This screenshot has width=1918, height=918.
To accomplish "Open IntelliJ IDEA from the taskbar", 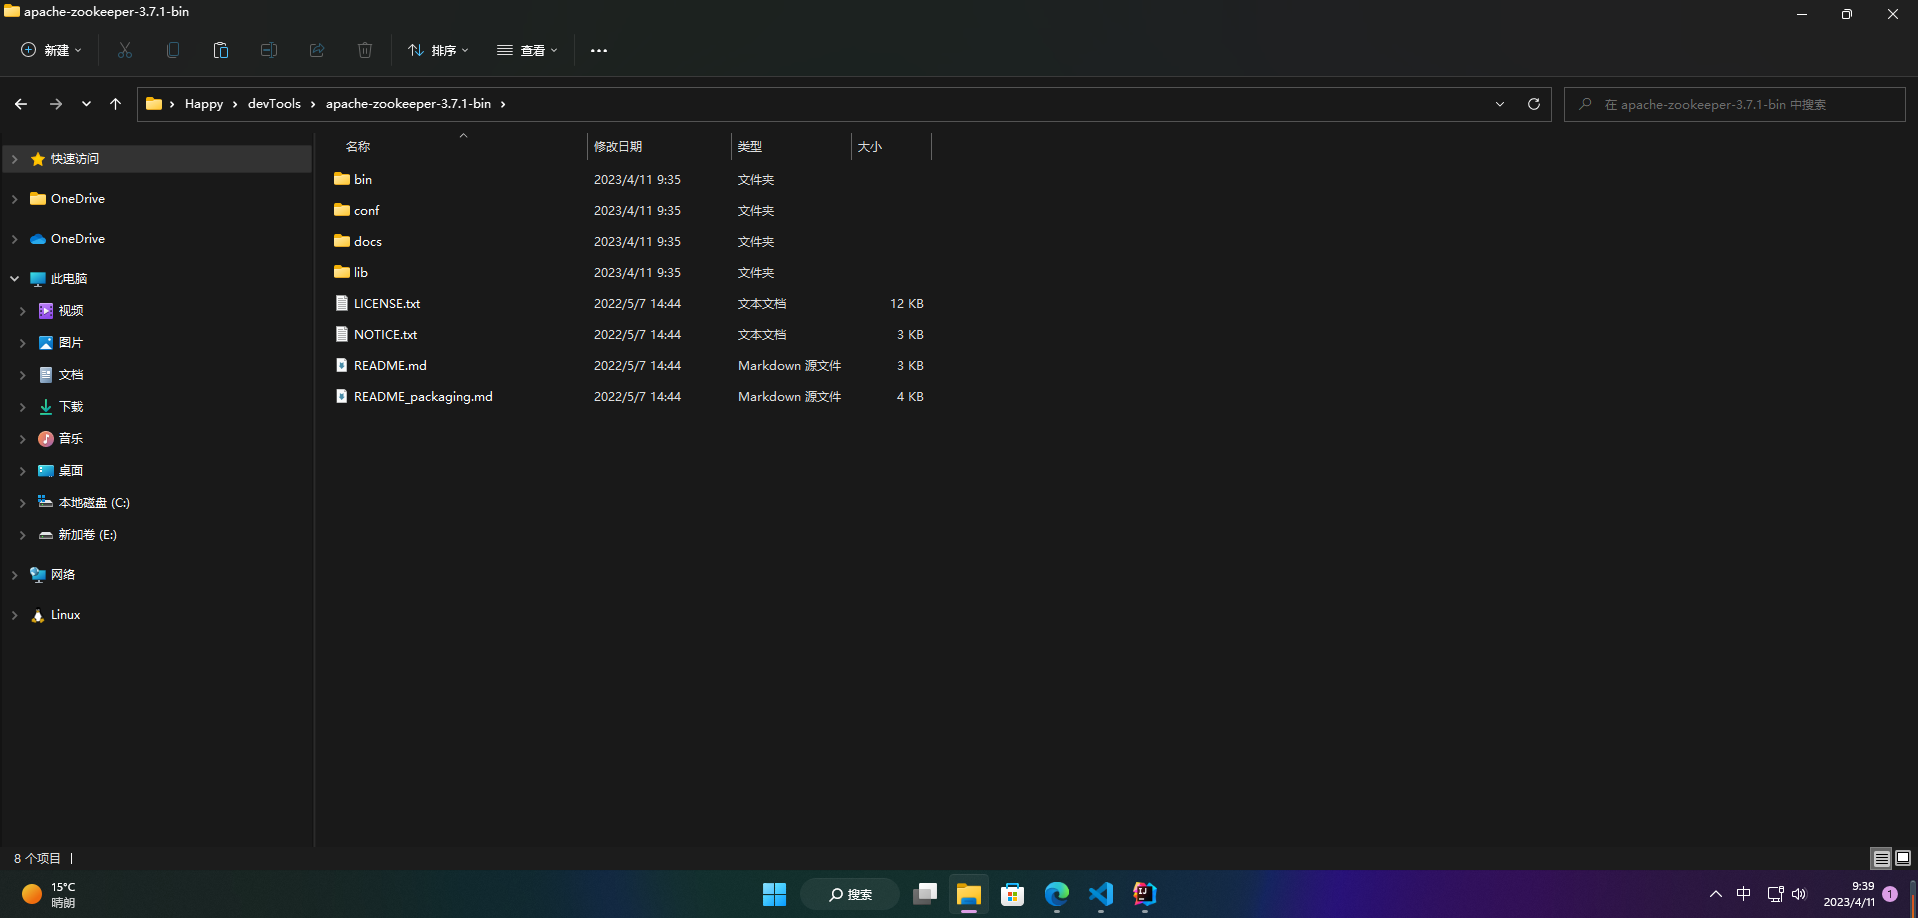I will point(1145,894).
